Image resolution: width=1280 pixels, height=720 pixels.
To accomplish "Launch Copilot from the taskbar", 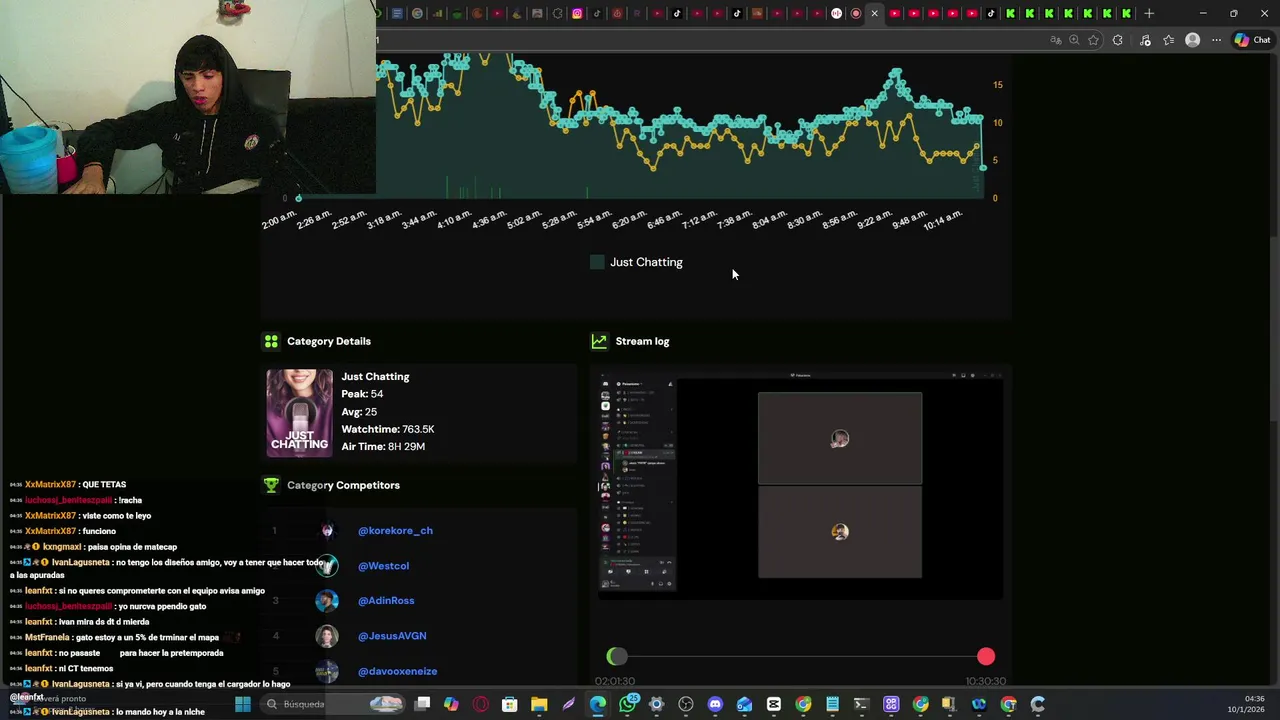I will click(451, 704).
